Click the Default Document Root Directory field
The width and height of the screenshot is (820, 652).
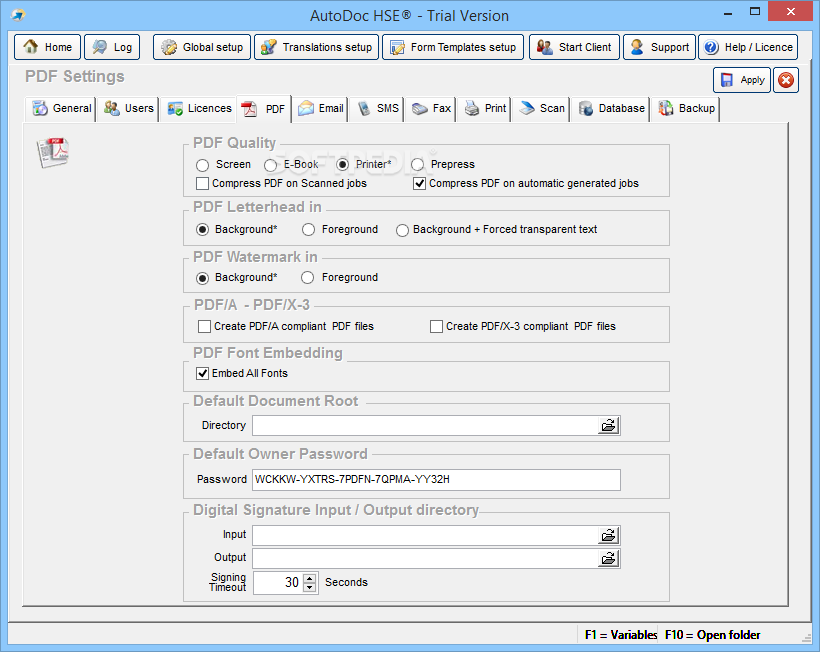click(425, 426)
